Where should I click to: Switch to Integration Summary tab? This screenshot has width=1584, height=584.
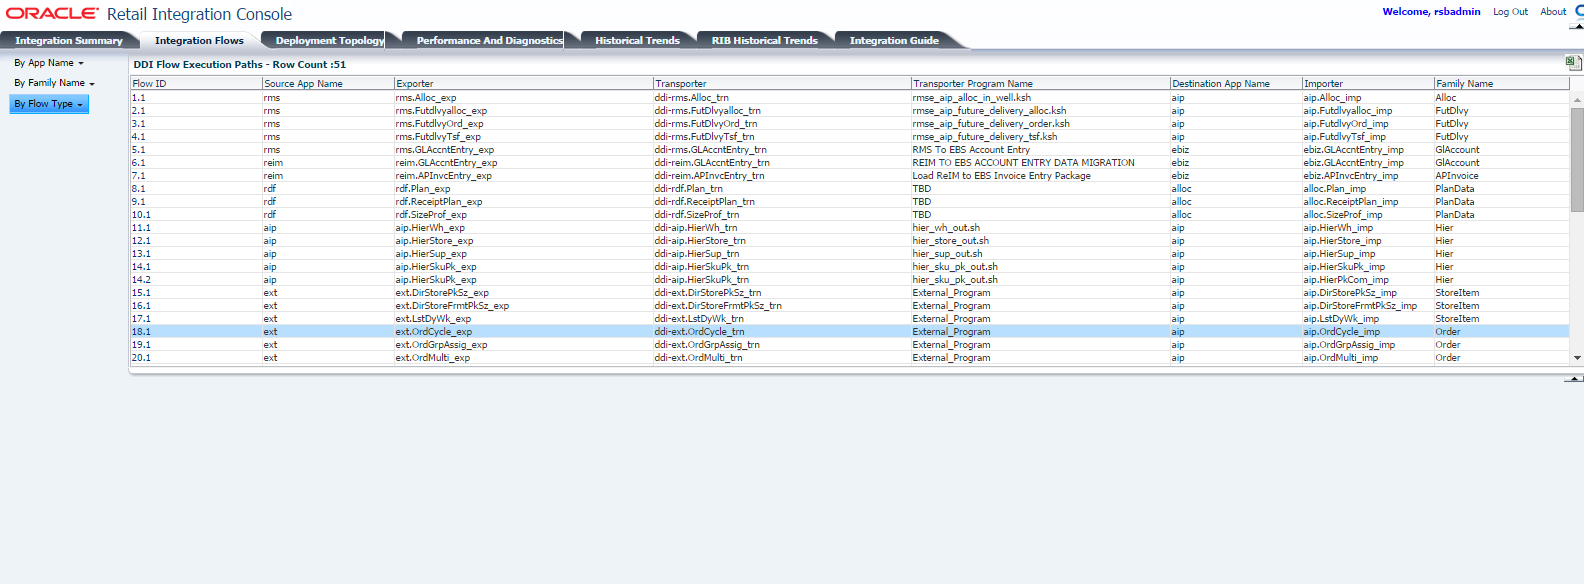(x=68, y=40)
